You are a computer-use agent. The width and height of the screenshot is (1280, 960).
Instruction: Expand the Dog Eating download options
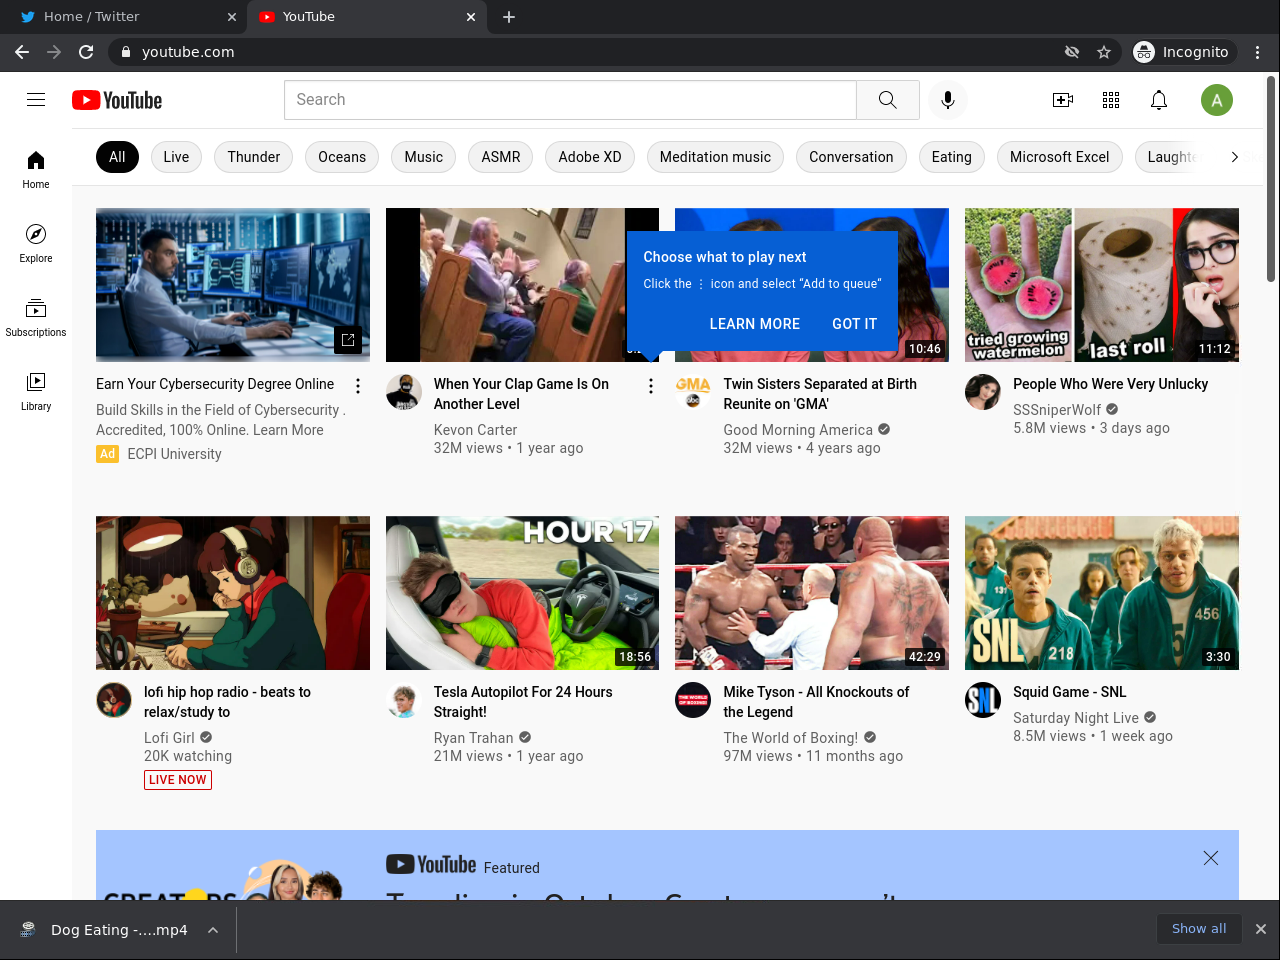[x=213, y=930]
